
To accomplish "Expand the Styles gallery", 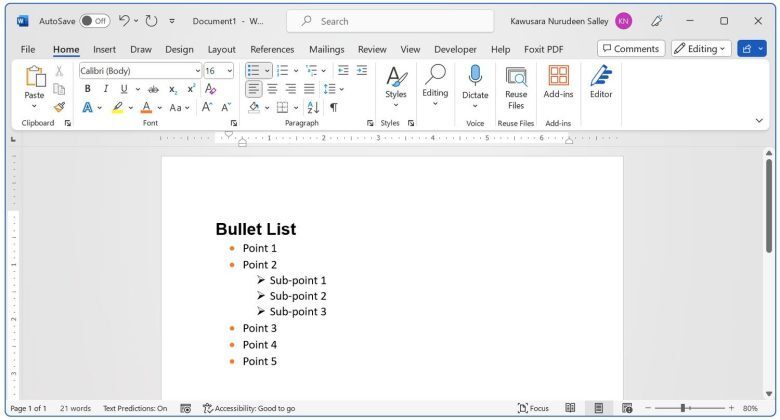I will pyautogui.click(x=396, y=87).
